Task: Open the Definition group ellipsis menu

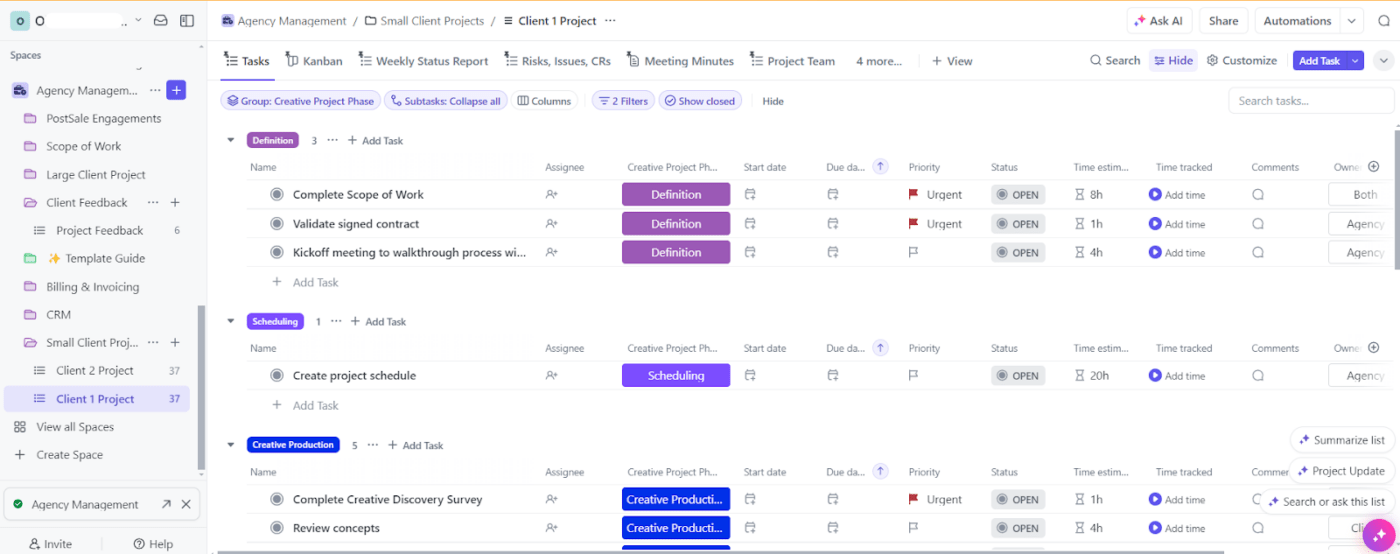Action: point(333,141)
